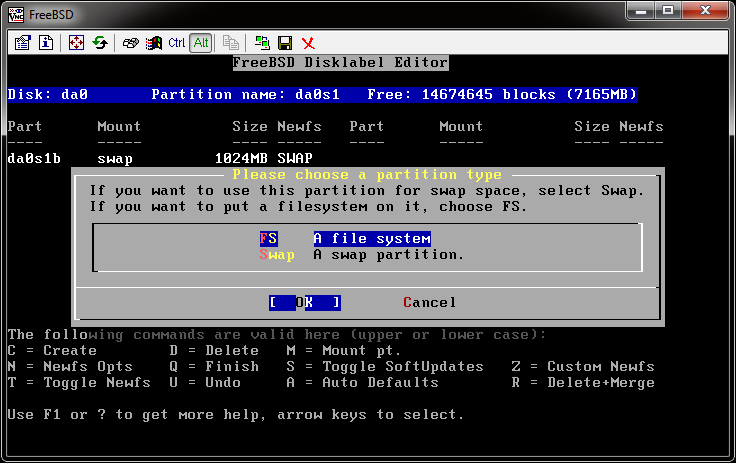Click the 'N = Newfs Opts' command hint

click(x=70, y=366)
